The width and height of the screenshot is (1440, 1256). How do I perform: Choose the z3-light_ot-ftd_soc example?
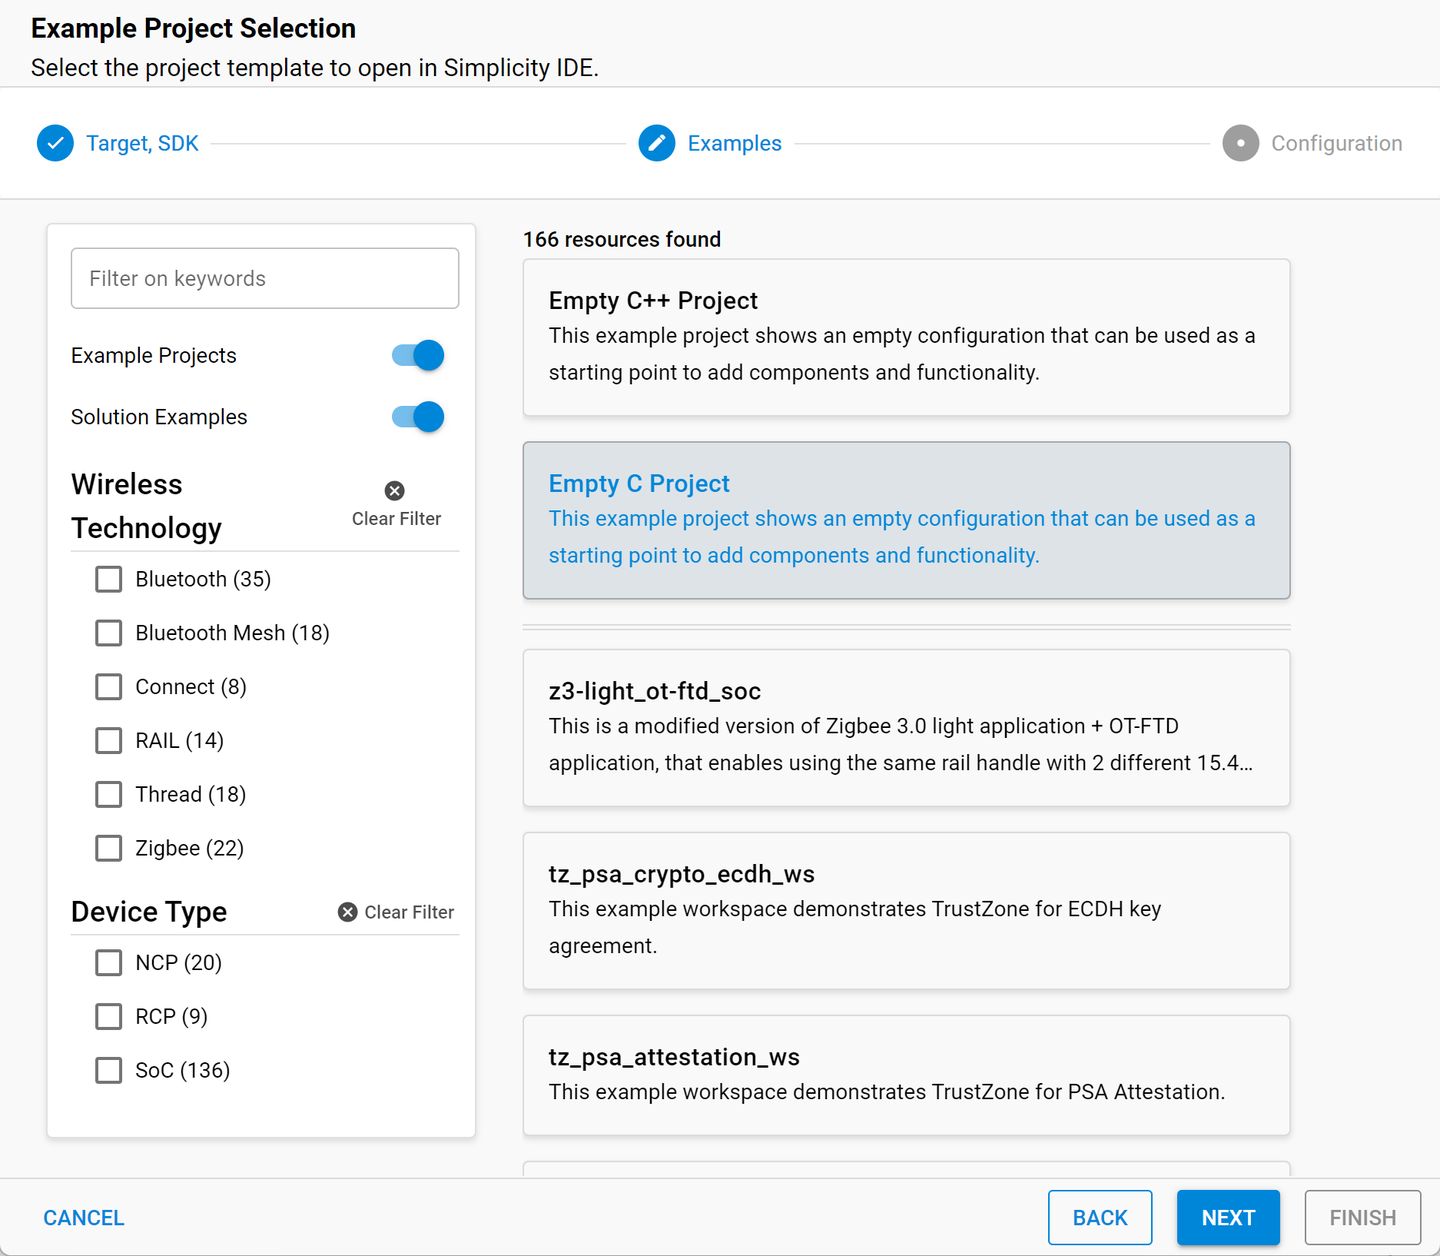coord(906,728)
